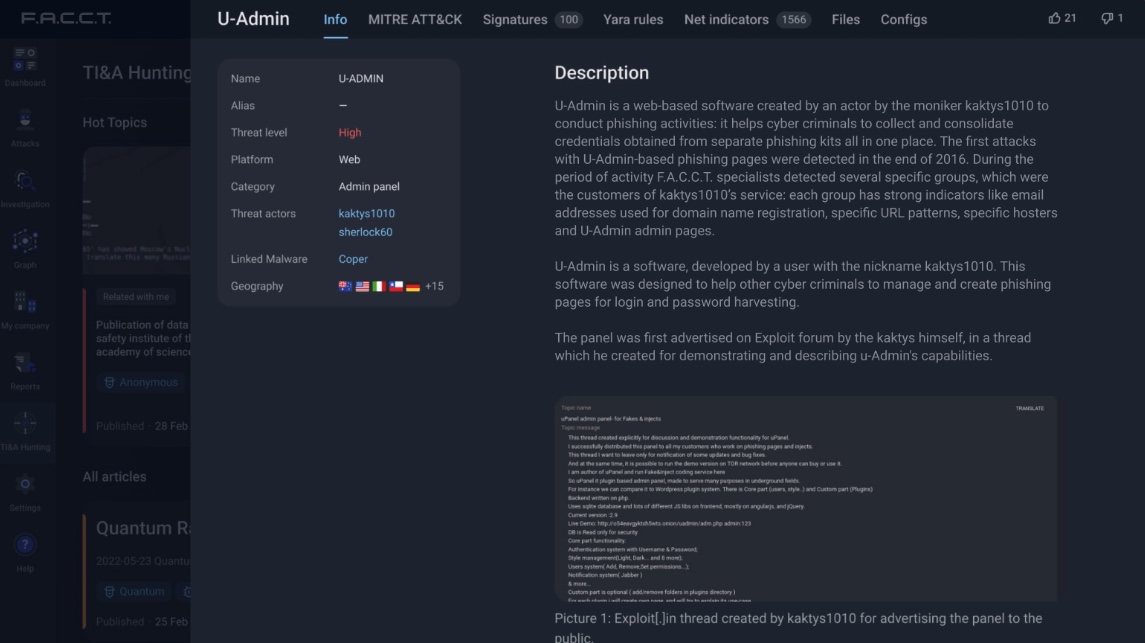The height and width of the screenshot is (643, 1145).
Task: Open the Graph sidebar icon
Action: [x=25, y=243]
